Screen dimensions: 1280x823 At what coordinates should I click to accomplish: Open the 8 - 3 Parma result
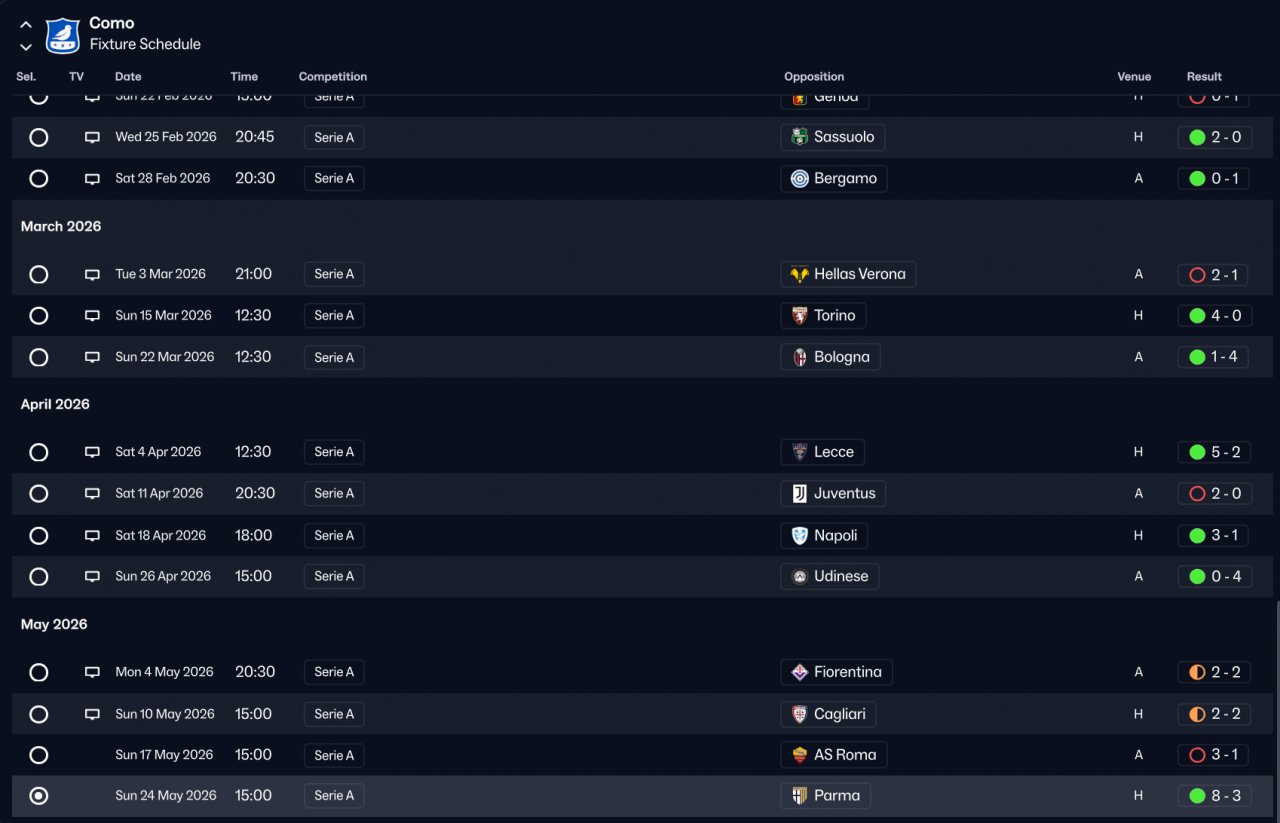[x=1215, y=796]
